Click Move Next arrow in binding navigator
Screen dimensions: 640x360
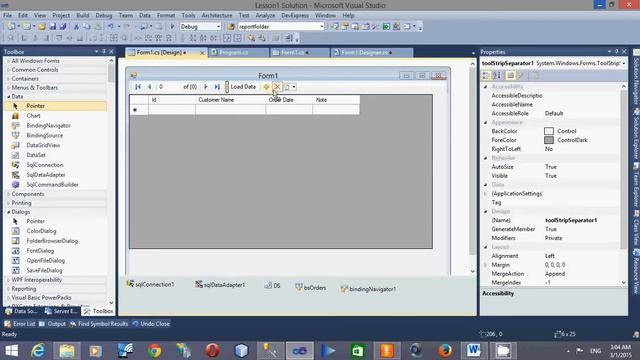tap(206, 87)
